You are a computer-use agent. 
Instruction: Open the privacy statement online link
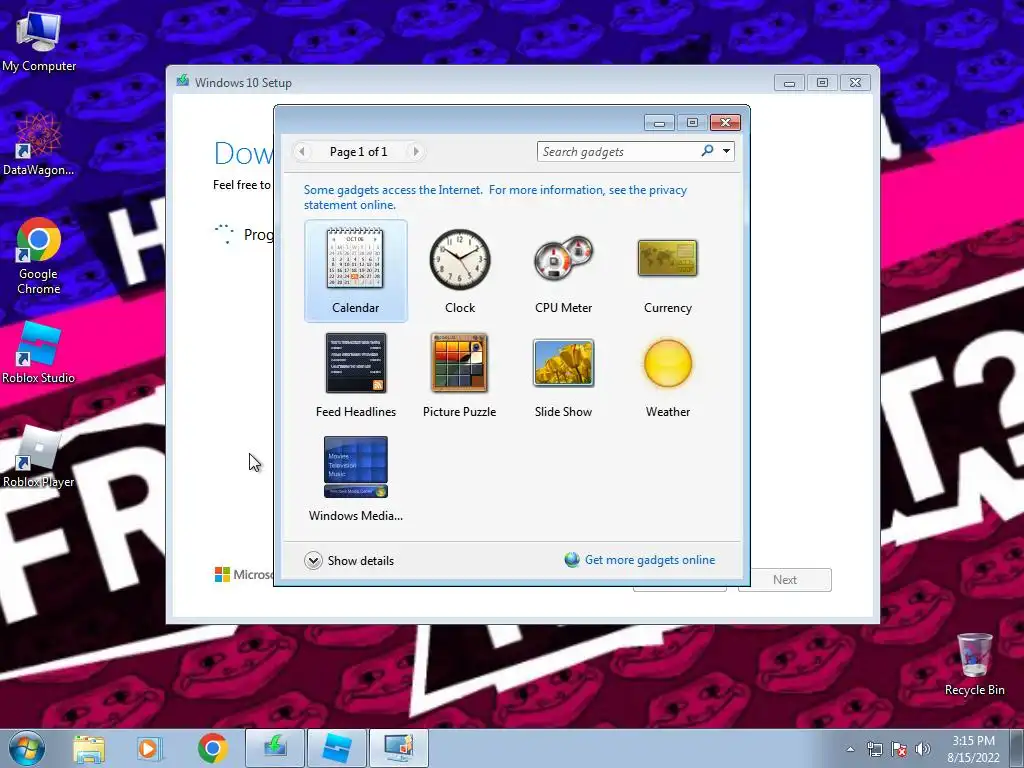point(495,197)
